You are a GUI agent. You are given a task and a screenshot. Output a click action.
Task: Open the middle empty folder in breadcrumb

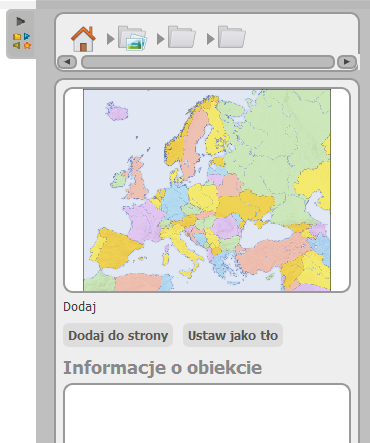182,37
